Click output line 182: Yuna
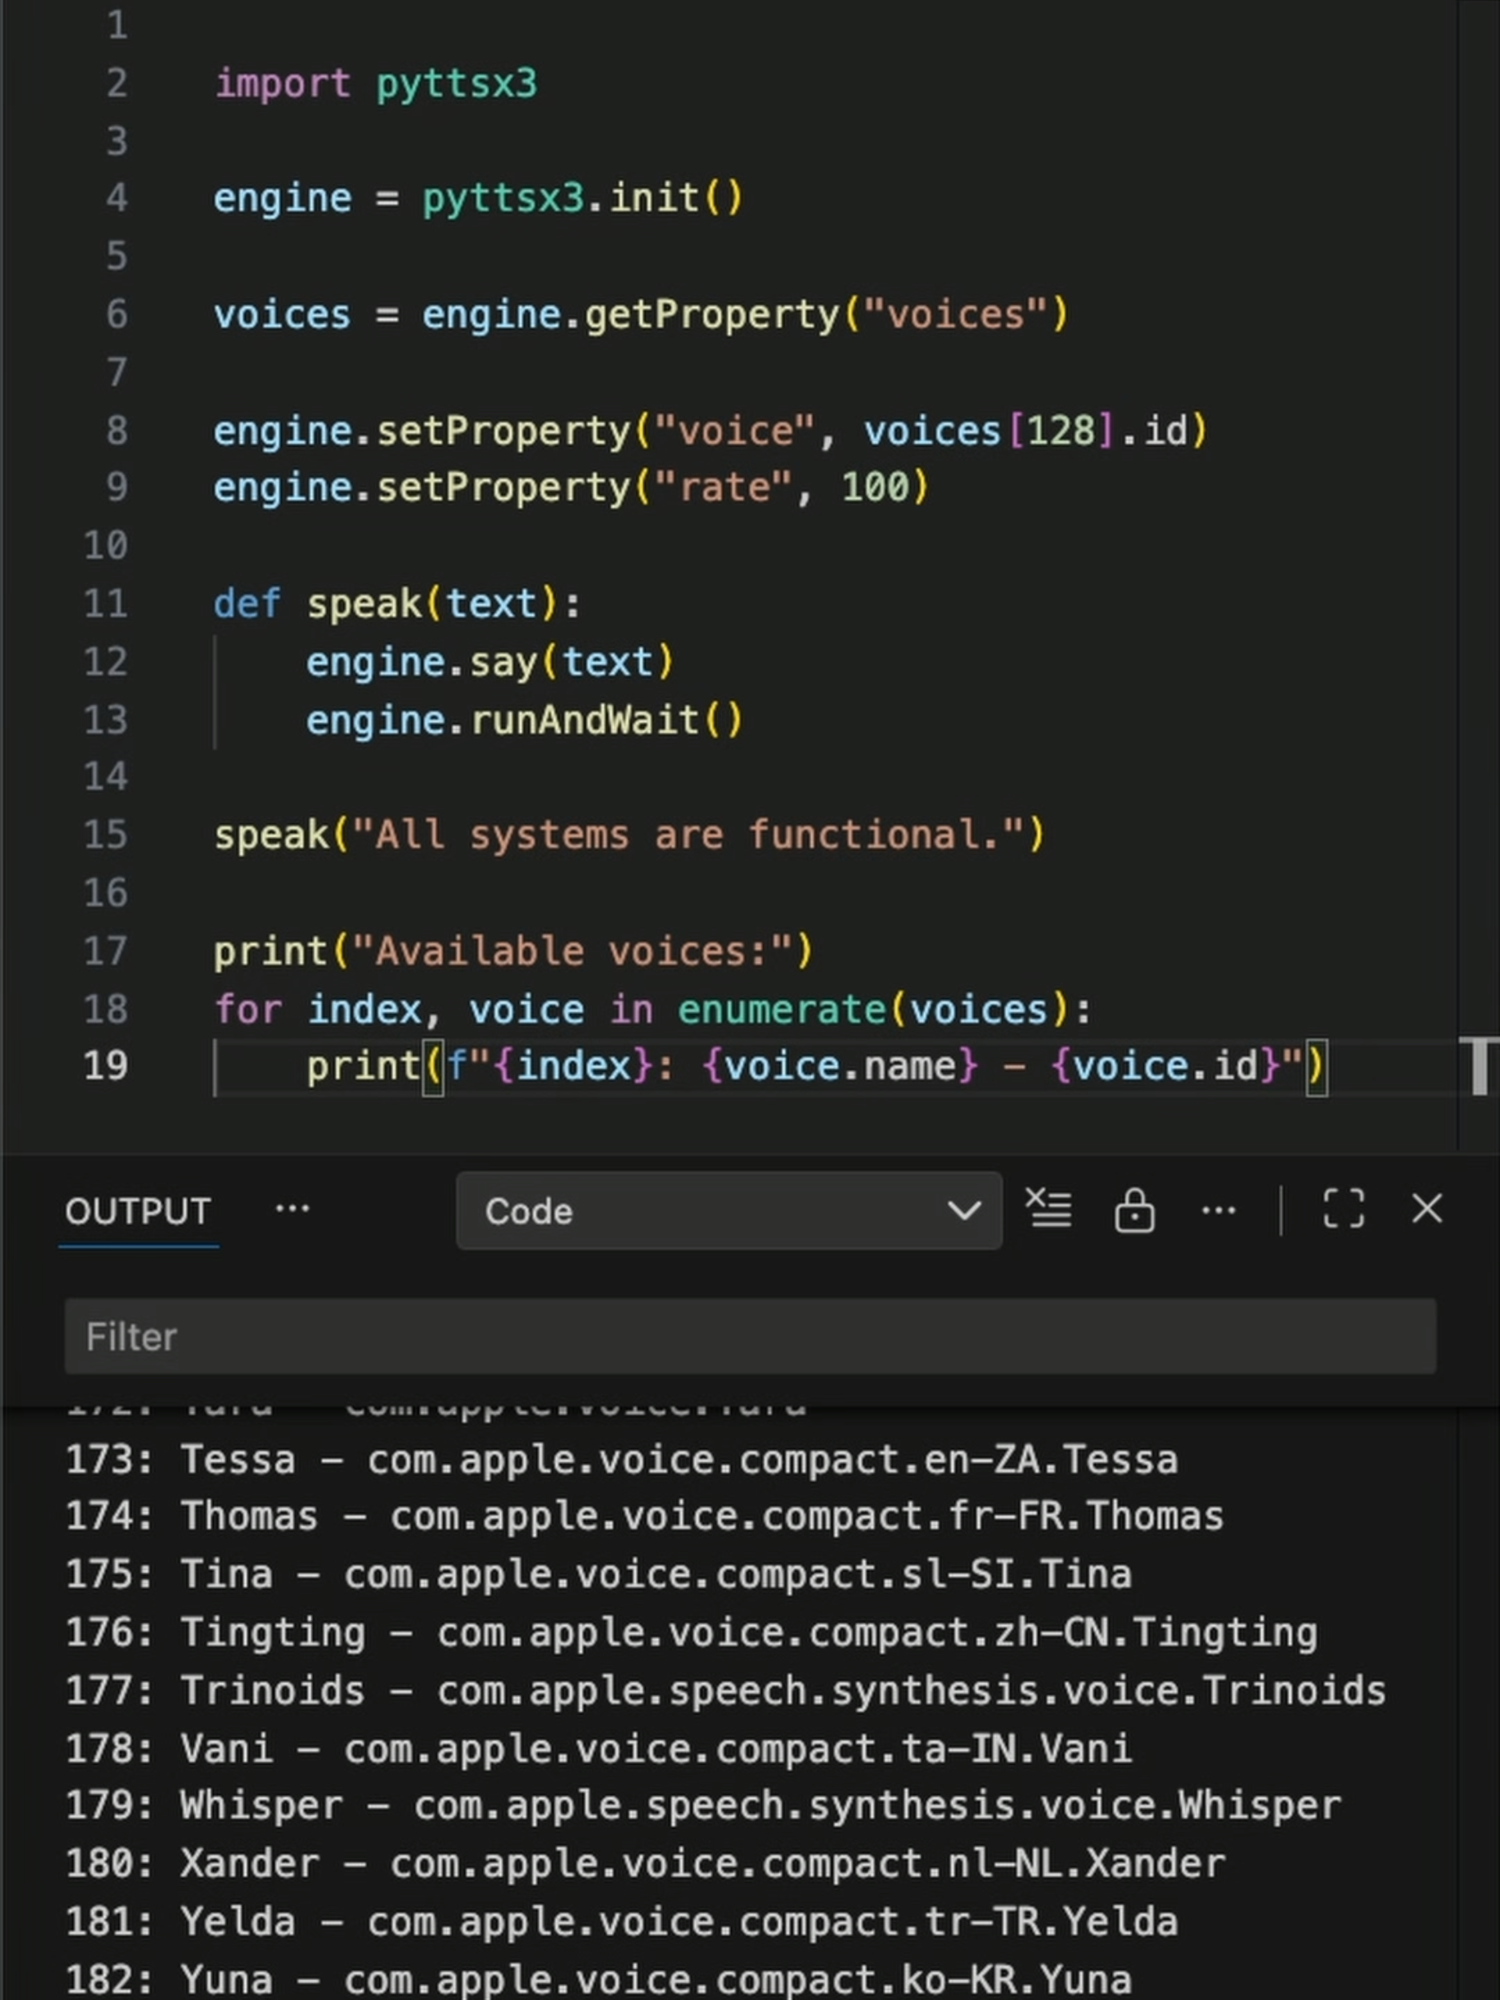The image size is (1500, 2000). tap(599, 1979)
